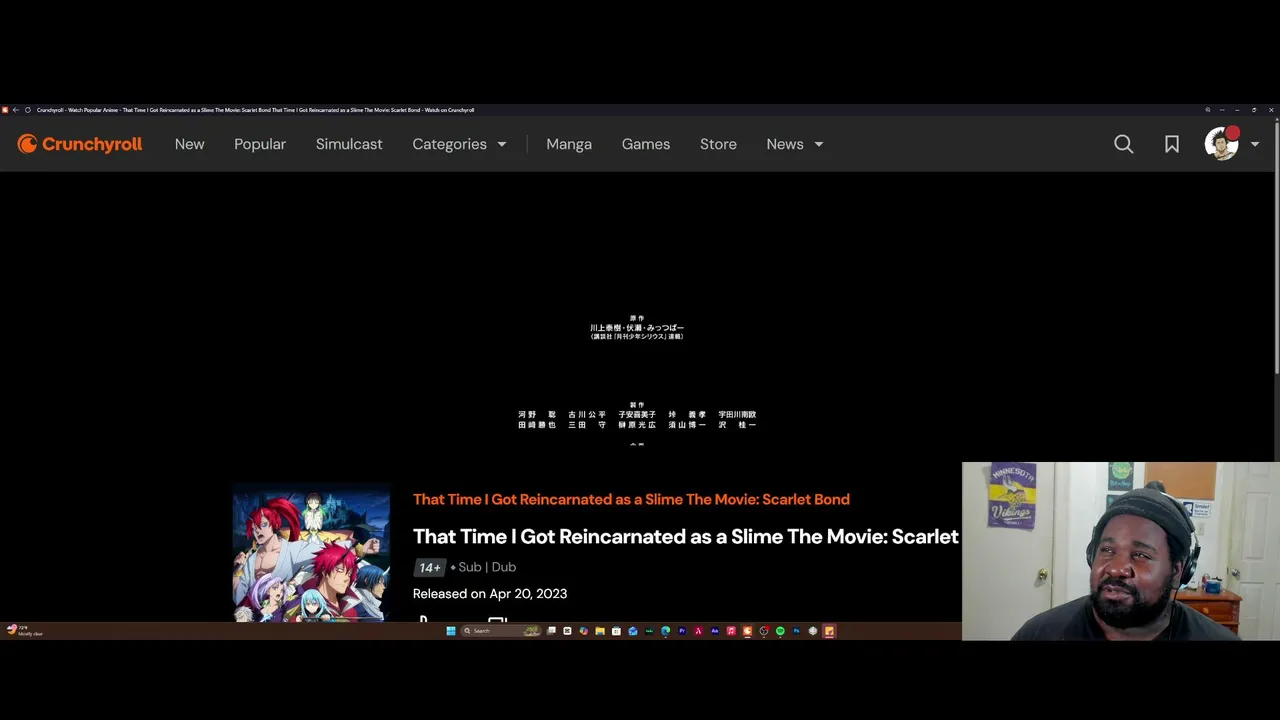Open Adobe Premiere Pro from the taskbar
Image resolution: width=1280 pixels, height=720 pixels.
coord(682,631)
